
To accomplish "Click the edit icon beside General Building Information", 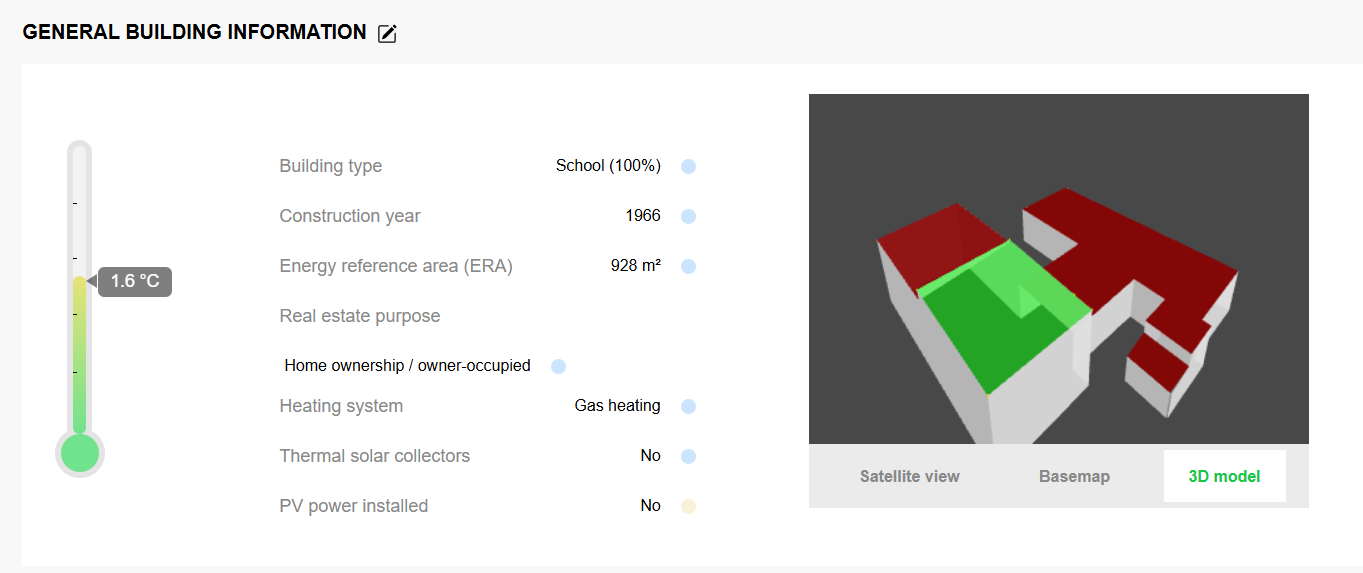I will (387, 34).
